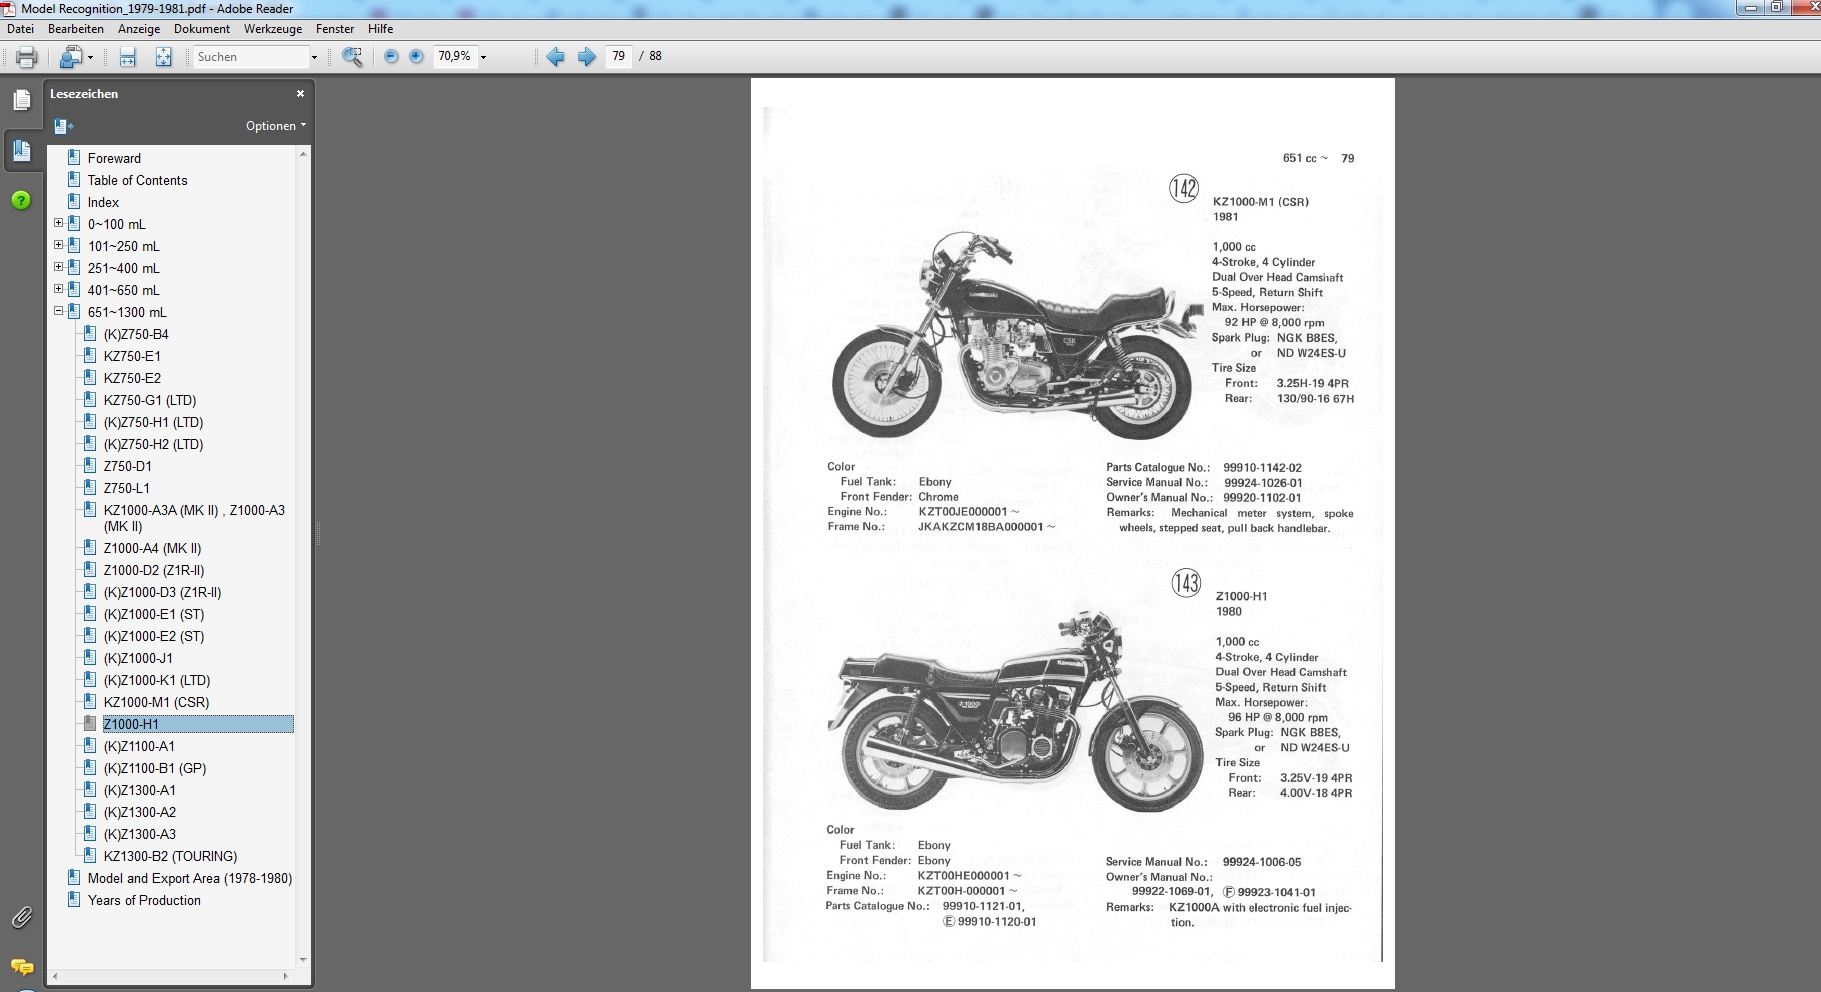Open the attachments paperclip panel
Screen dimensions: 1821x992
point(21,916)
